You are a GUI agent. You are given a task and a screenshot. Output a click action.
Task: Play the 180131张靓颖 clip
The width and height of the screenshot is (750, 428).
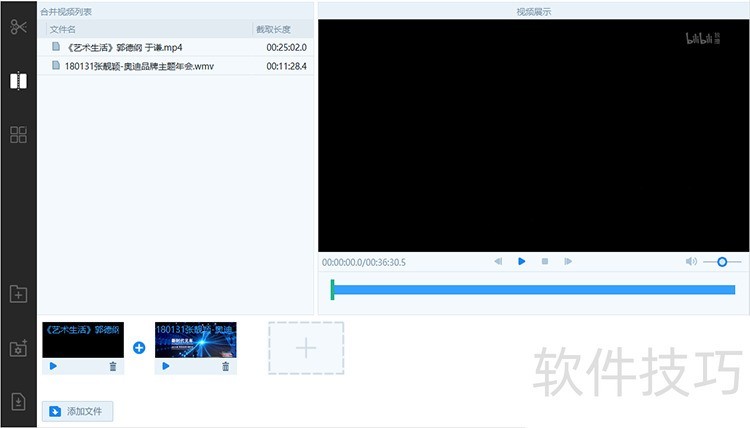165,366
